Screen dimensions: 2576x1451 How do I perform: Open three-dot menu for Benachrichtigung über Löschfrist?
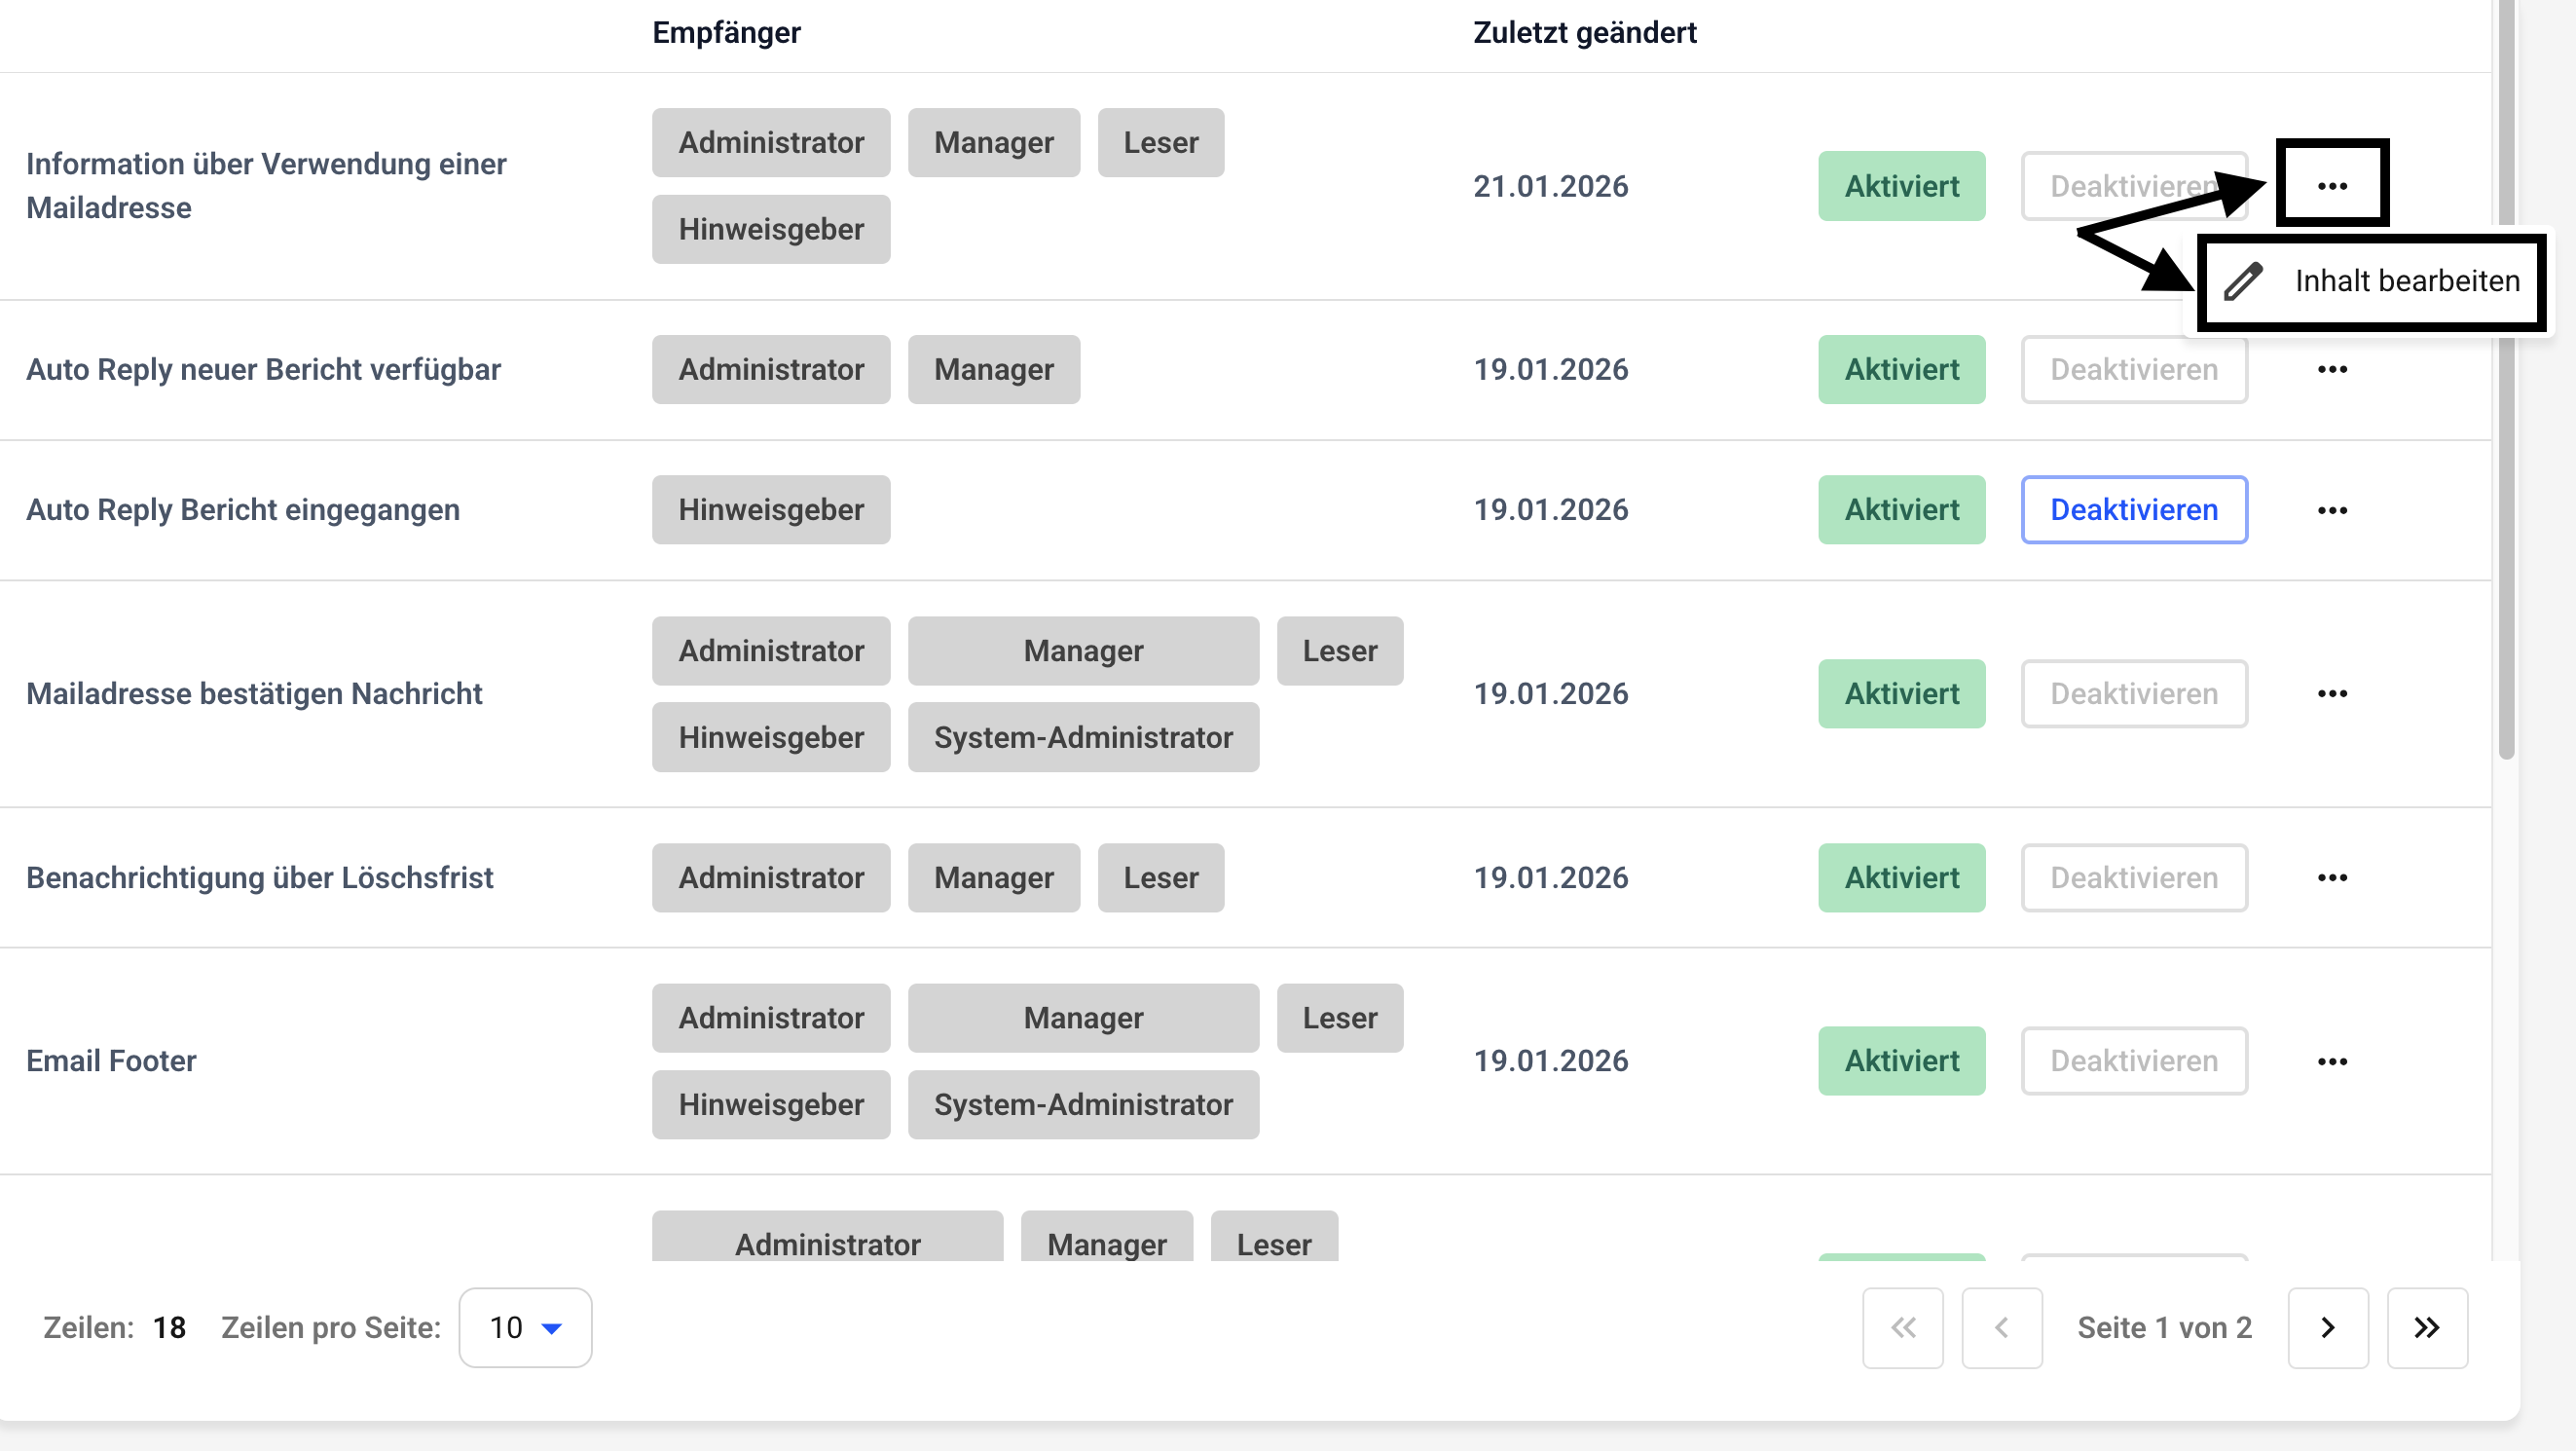(2332, 878)
